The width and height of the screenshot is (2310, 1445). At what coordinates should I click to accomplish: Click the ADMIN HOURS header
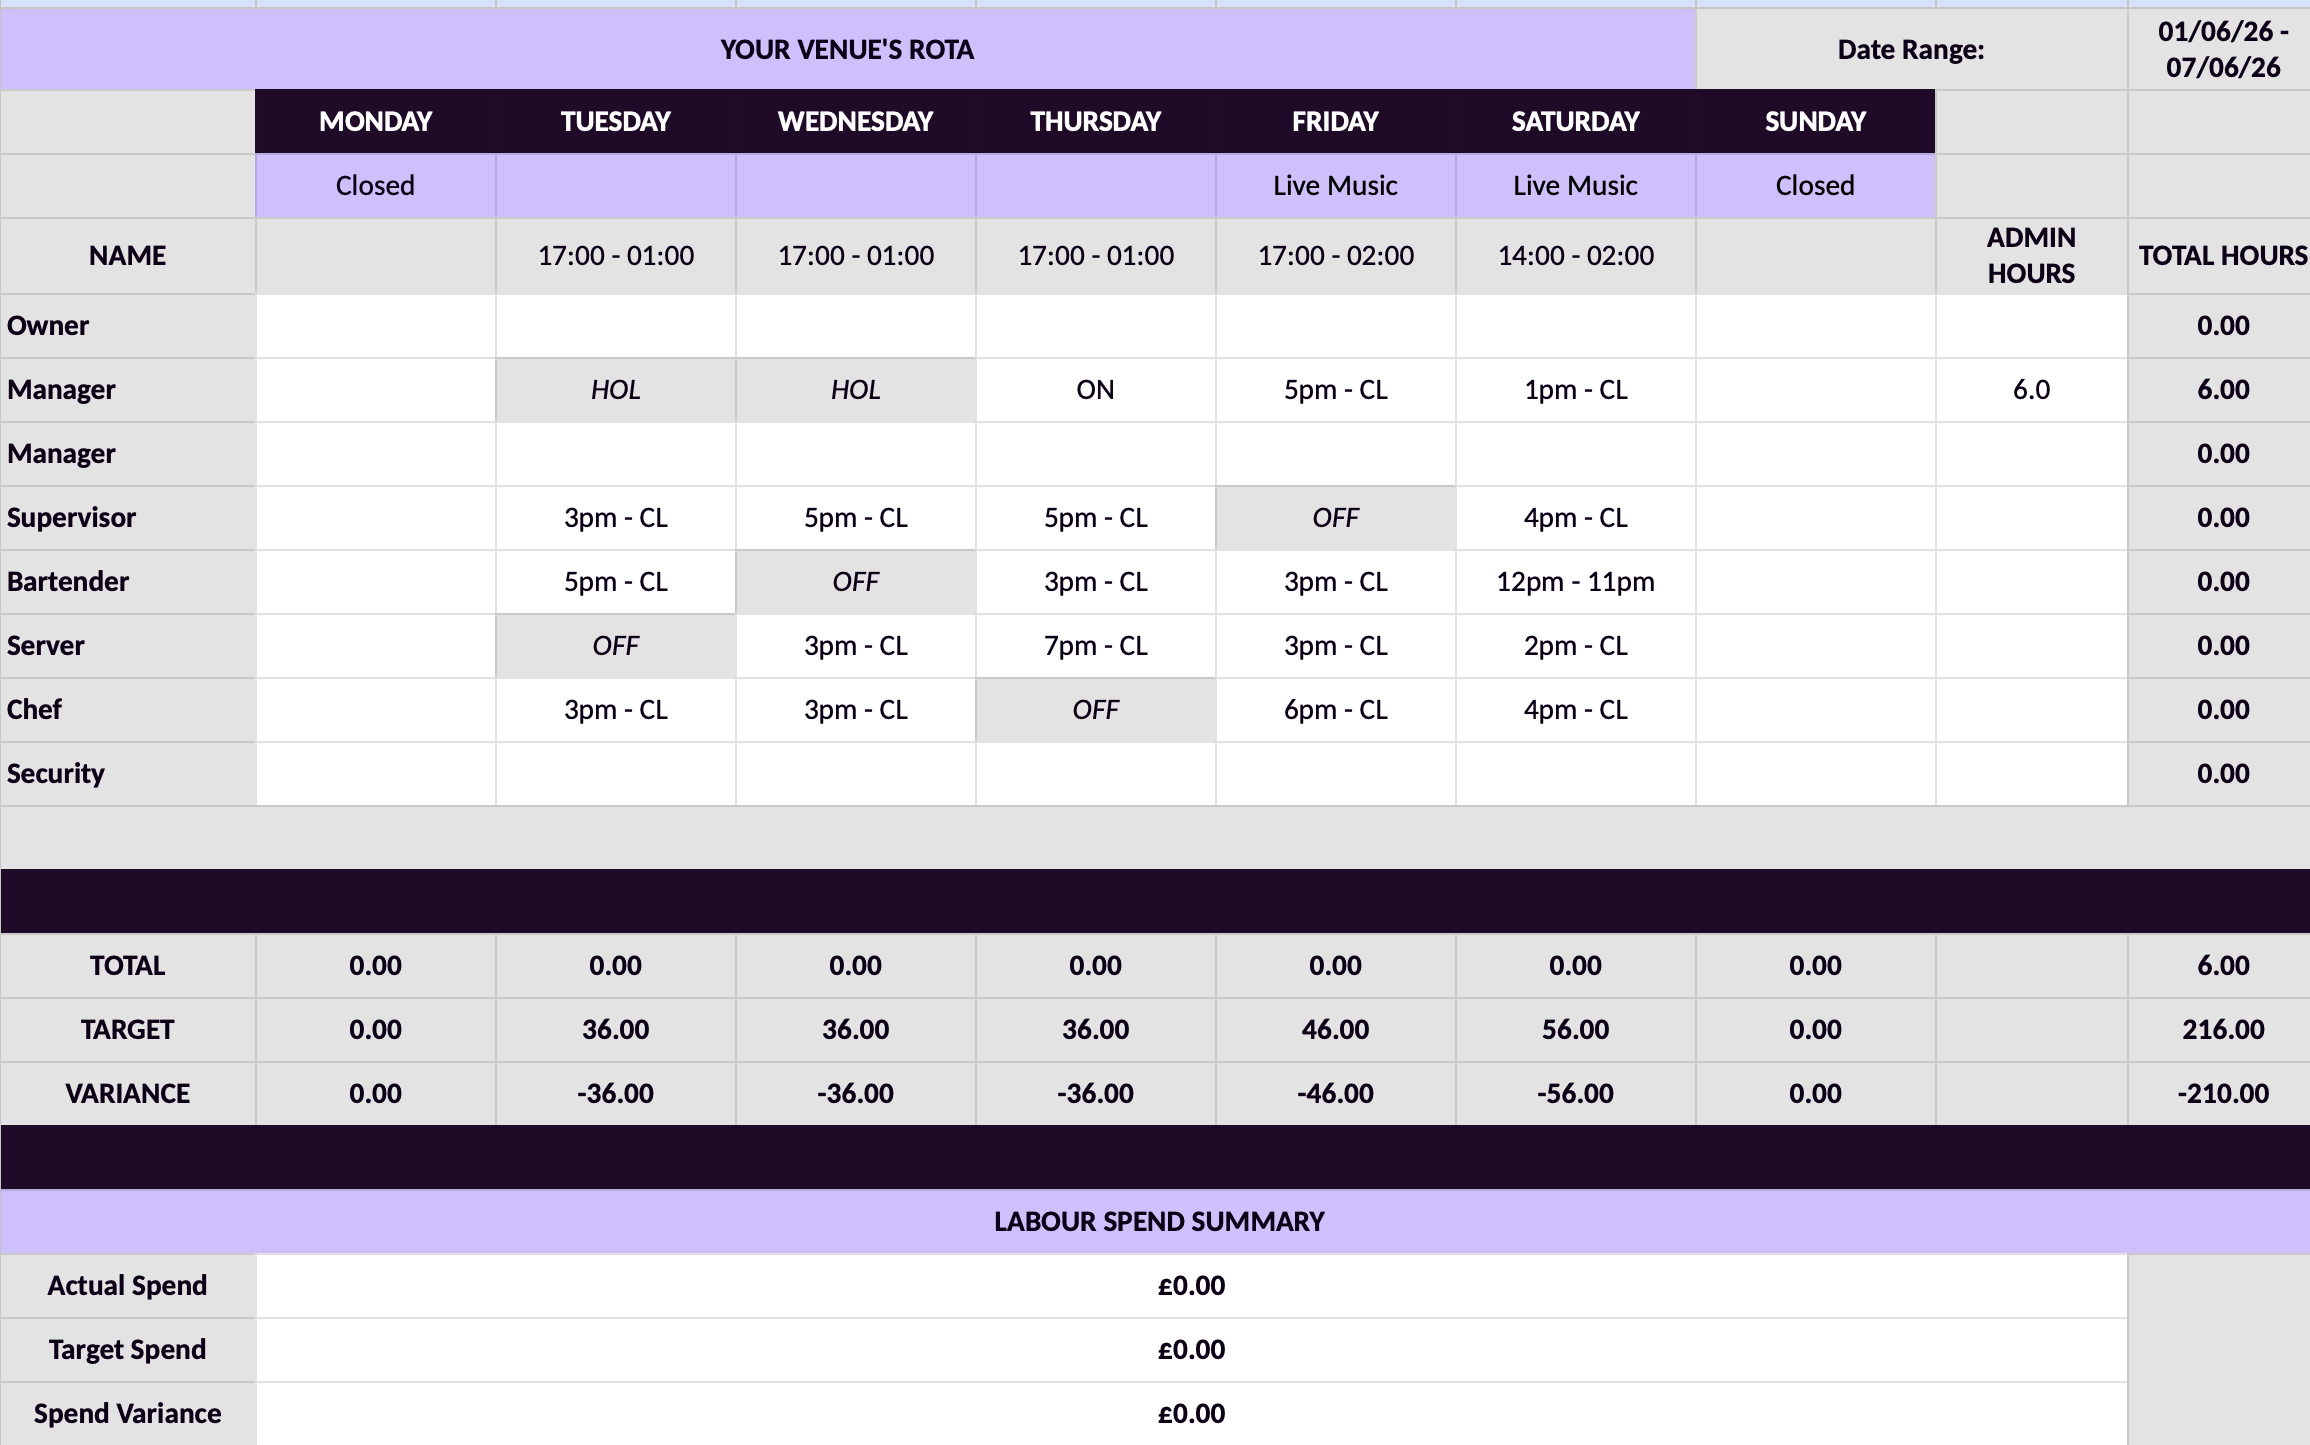(2031, 256)
